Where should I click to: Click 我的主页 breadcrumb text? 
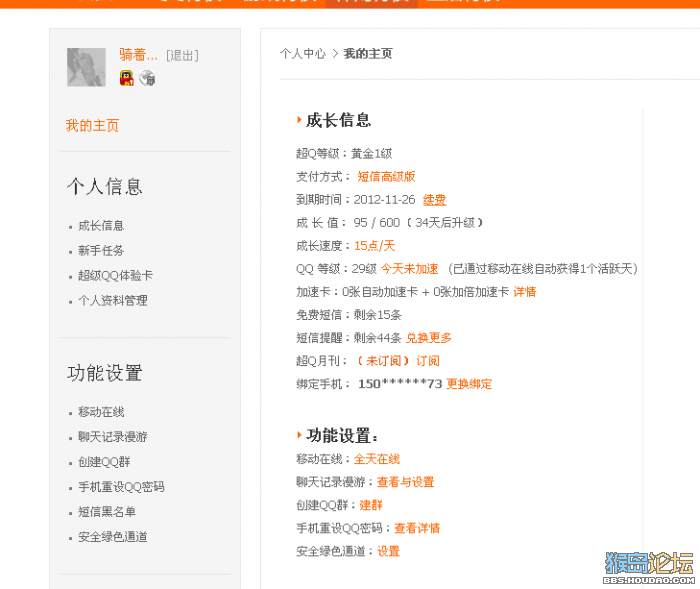click(368, 54)
